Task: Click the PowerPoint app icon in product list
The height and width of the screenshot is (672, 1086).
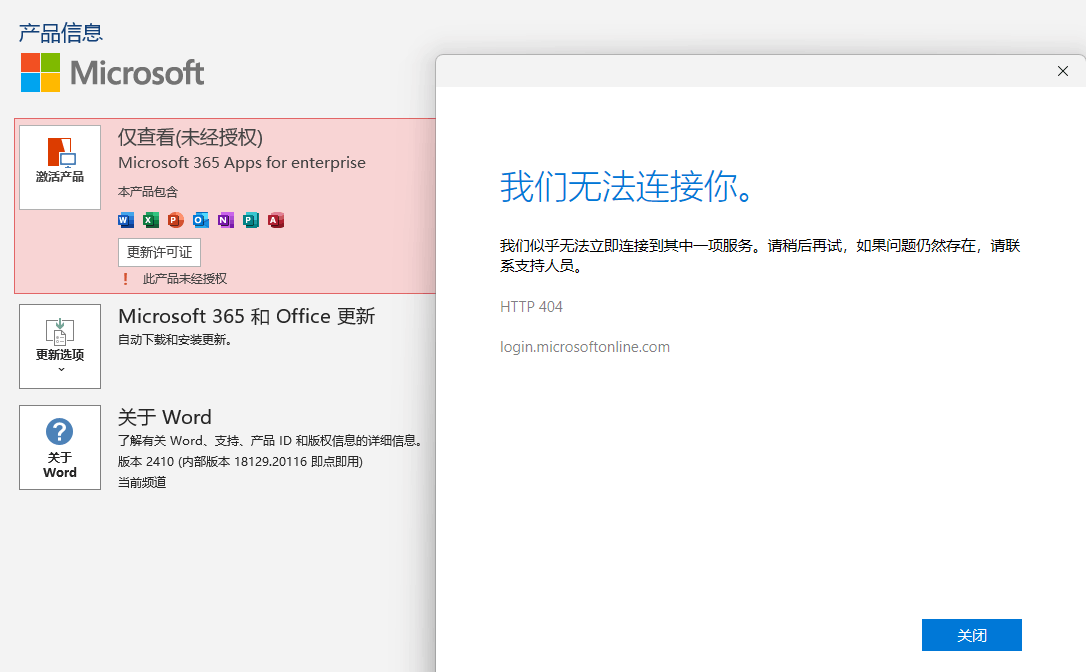Action: click(176, 220)
